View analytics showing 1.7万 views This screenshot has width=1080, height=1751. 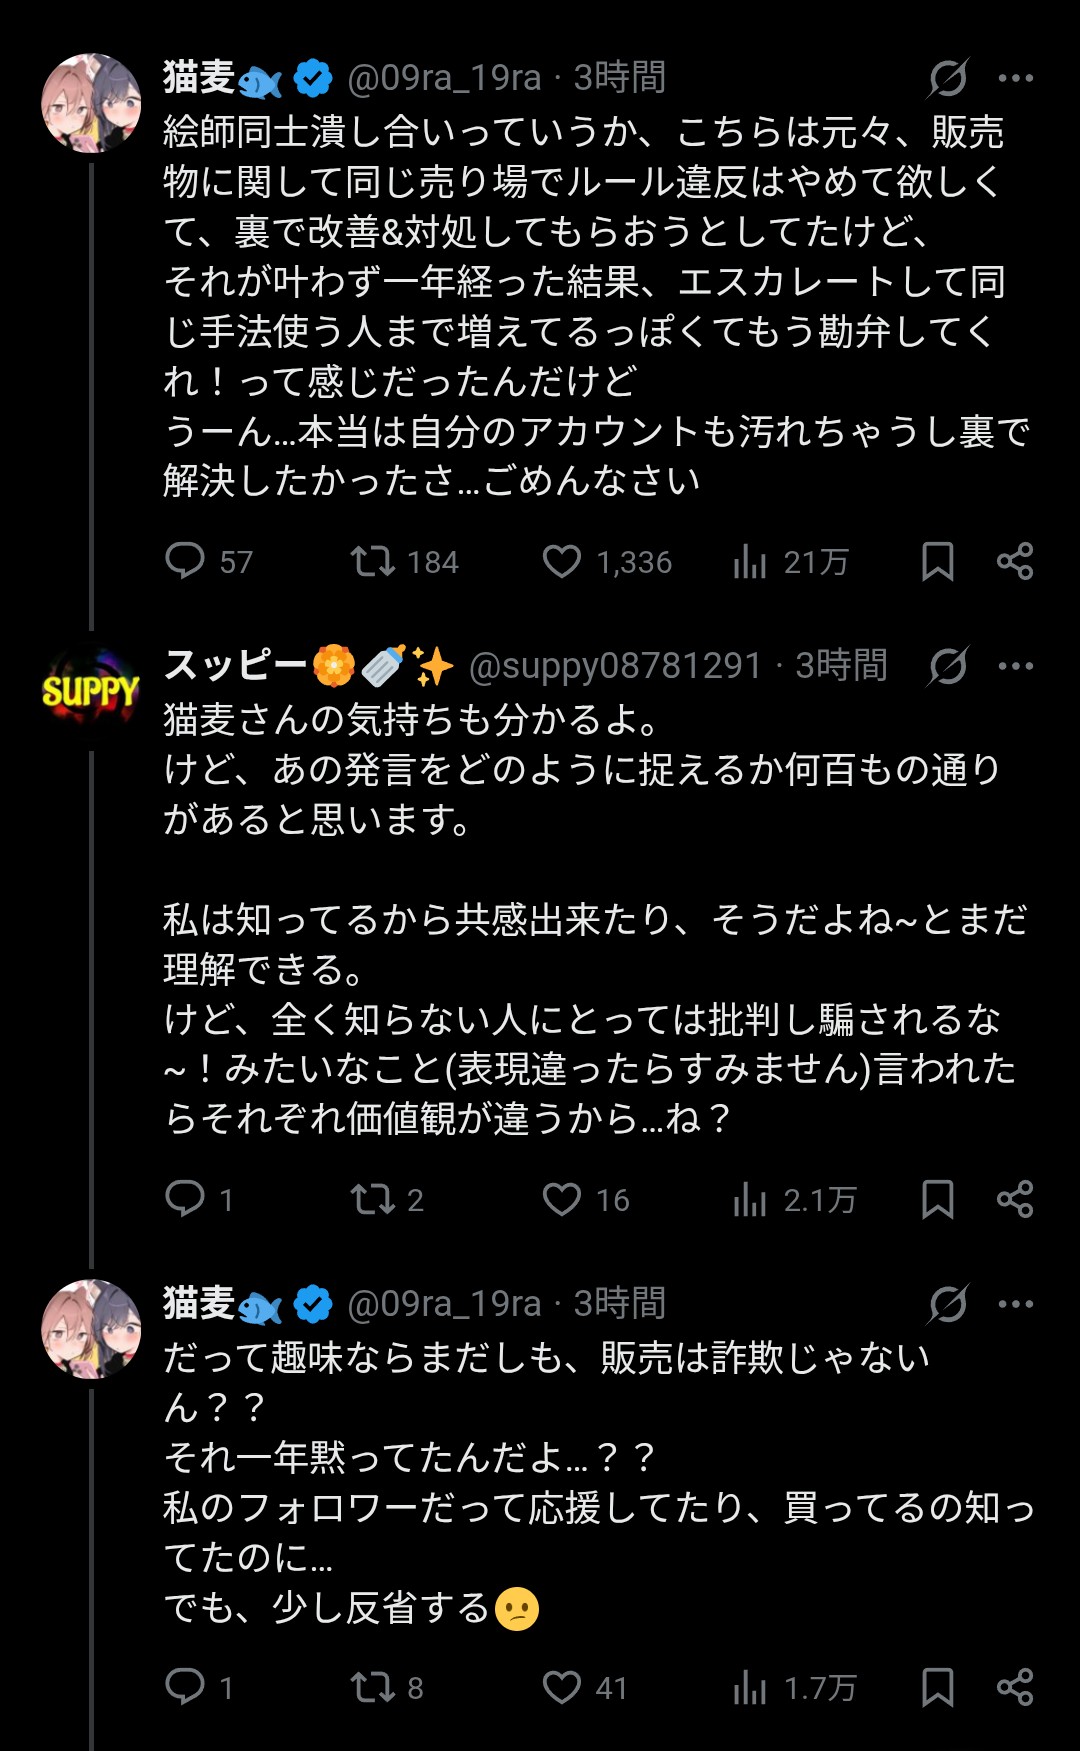pyautogui.click(x=750, y=1688)
